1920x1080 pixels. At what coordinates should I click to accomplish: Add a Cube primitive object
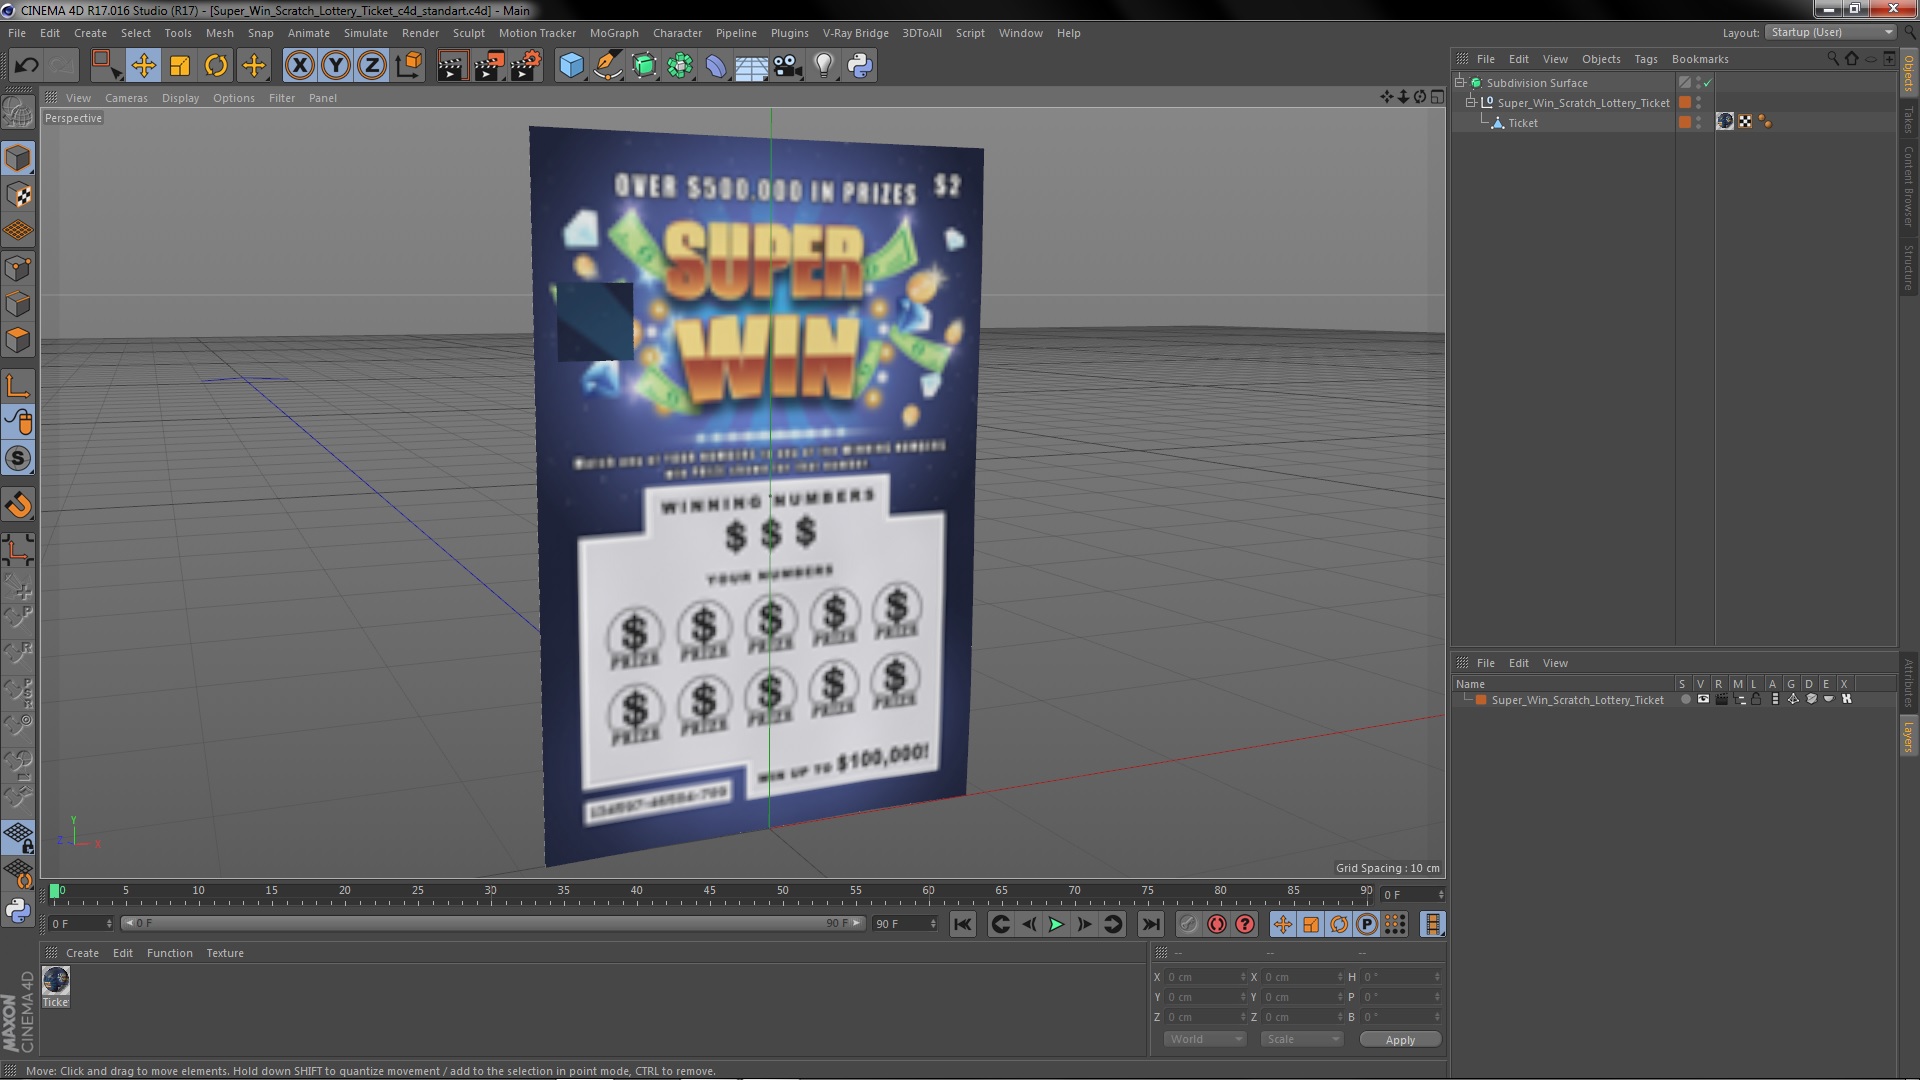pos(571,66)
